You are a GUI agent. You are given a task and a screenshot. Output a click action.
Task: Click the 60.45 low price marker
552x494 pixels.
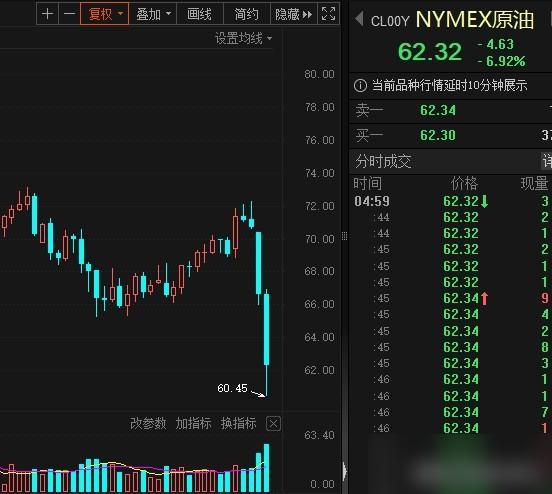(232, 388)
